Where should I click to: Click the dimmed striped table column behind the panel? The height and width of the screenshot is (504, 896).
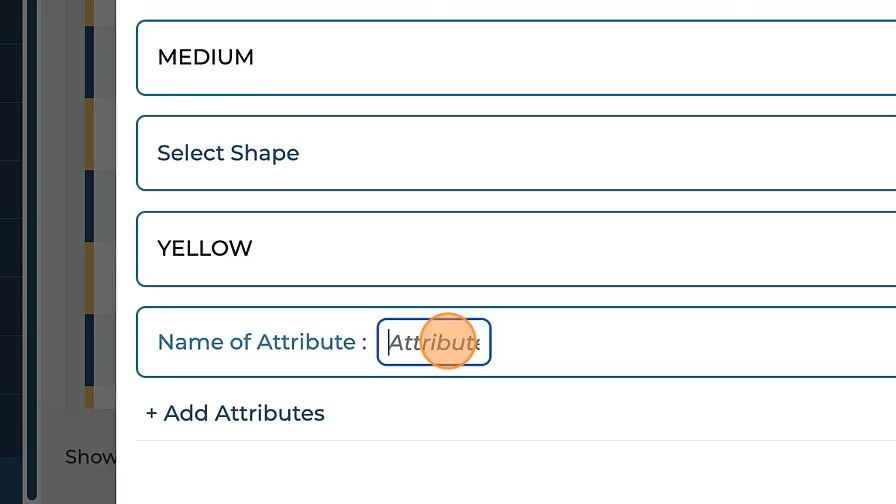point(89,200)
